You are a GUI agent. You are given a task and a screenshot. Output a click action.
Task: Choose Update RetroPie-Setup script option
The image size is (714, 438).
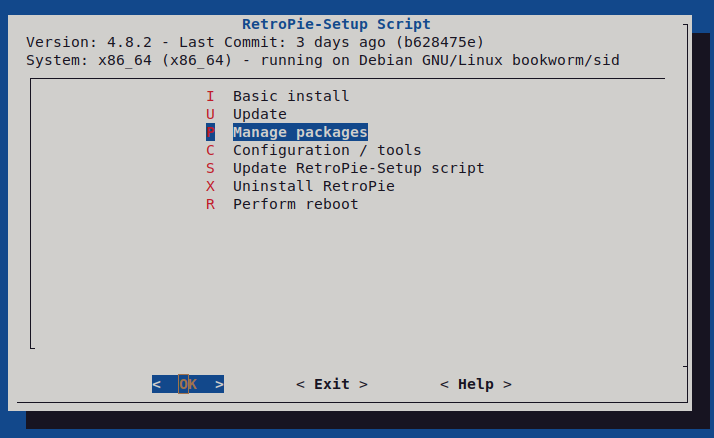tap(358, 168)
